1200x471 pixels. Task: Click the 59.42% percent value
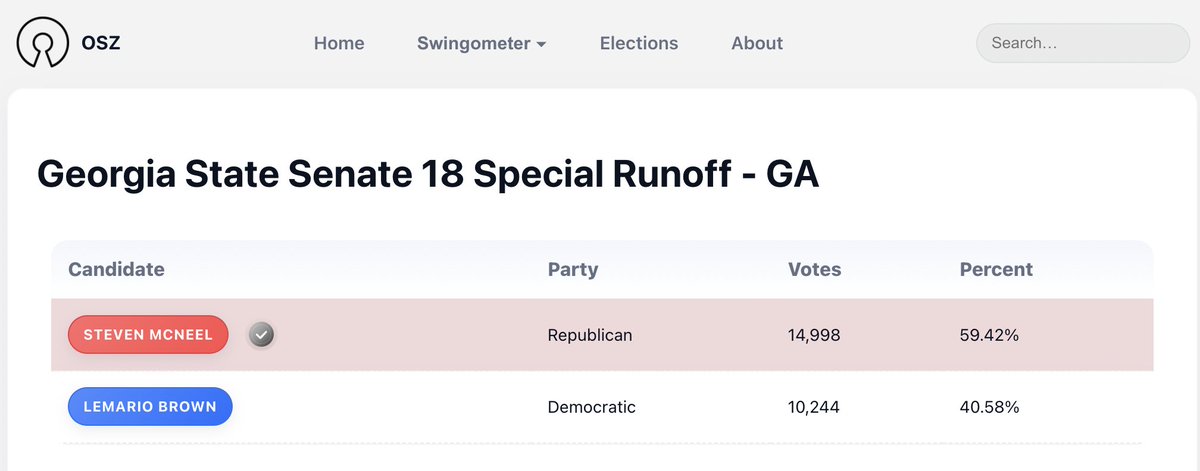pyautogui.click(x=989, y=335)
